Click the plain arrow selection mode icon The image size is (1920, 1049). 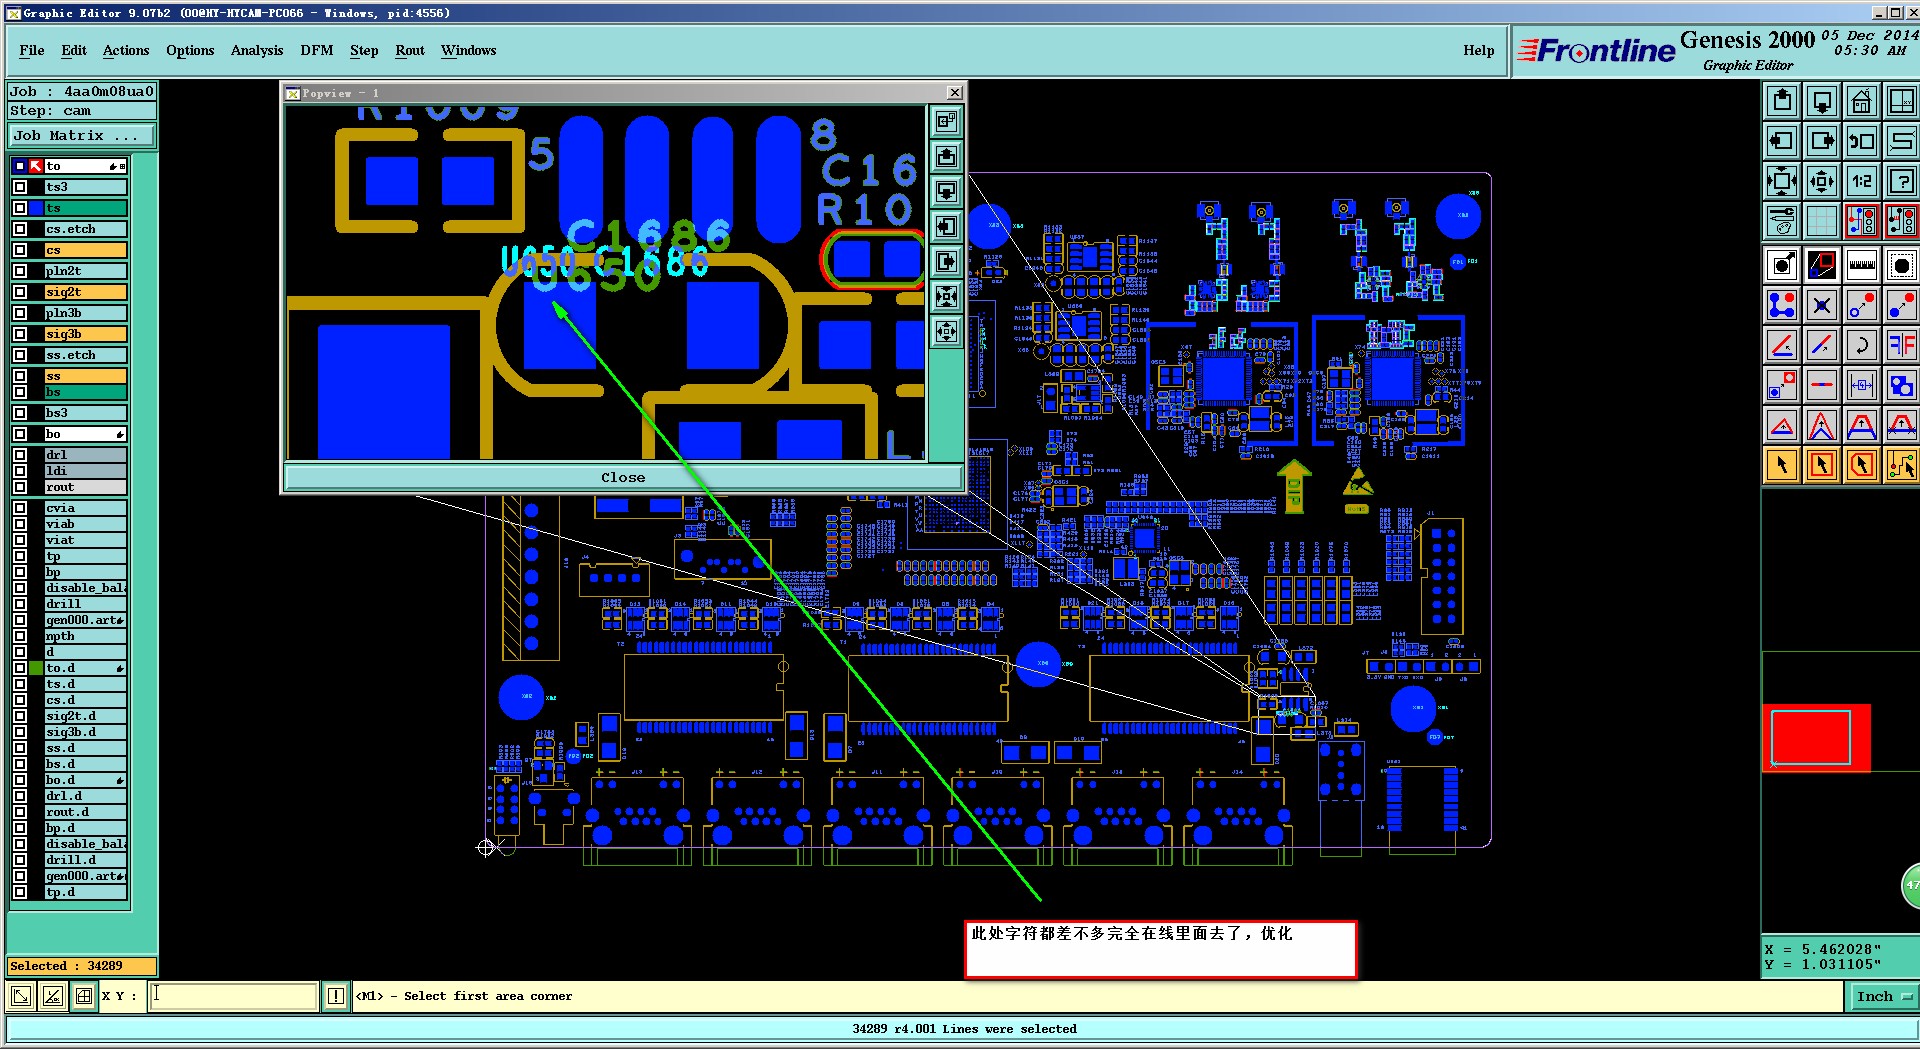point(1782,465)
